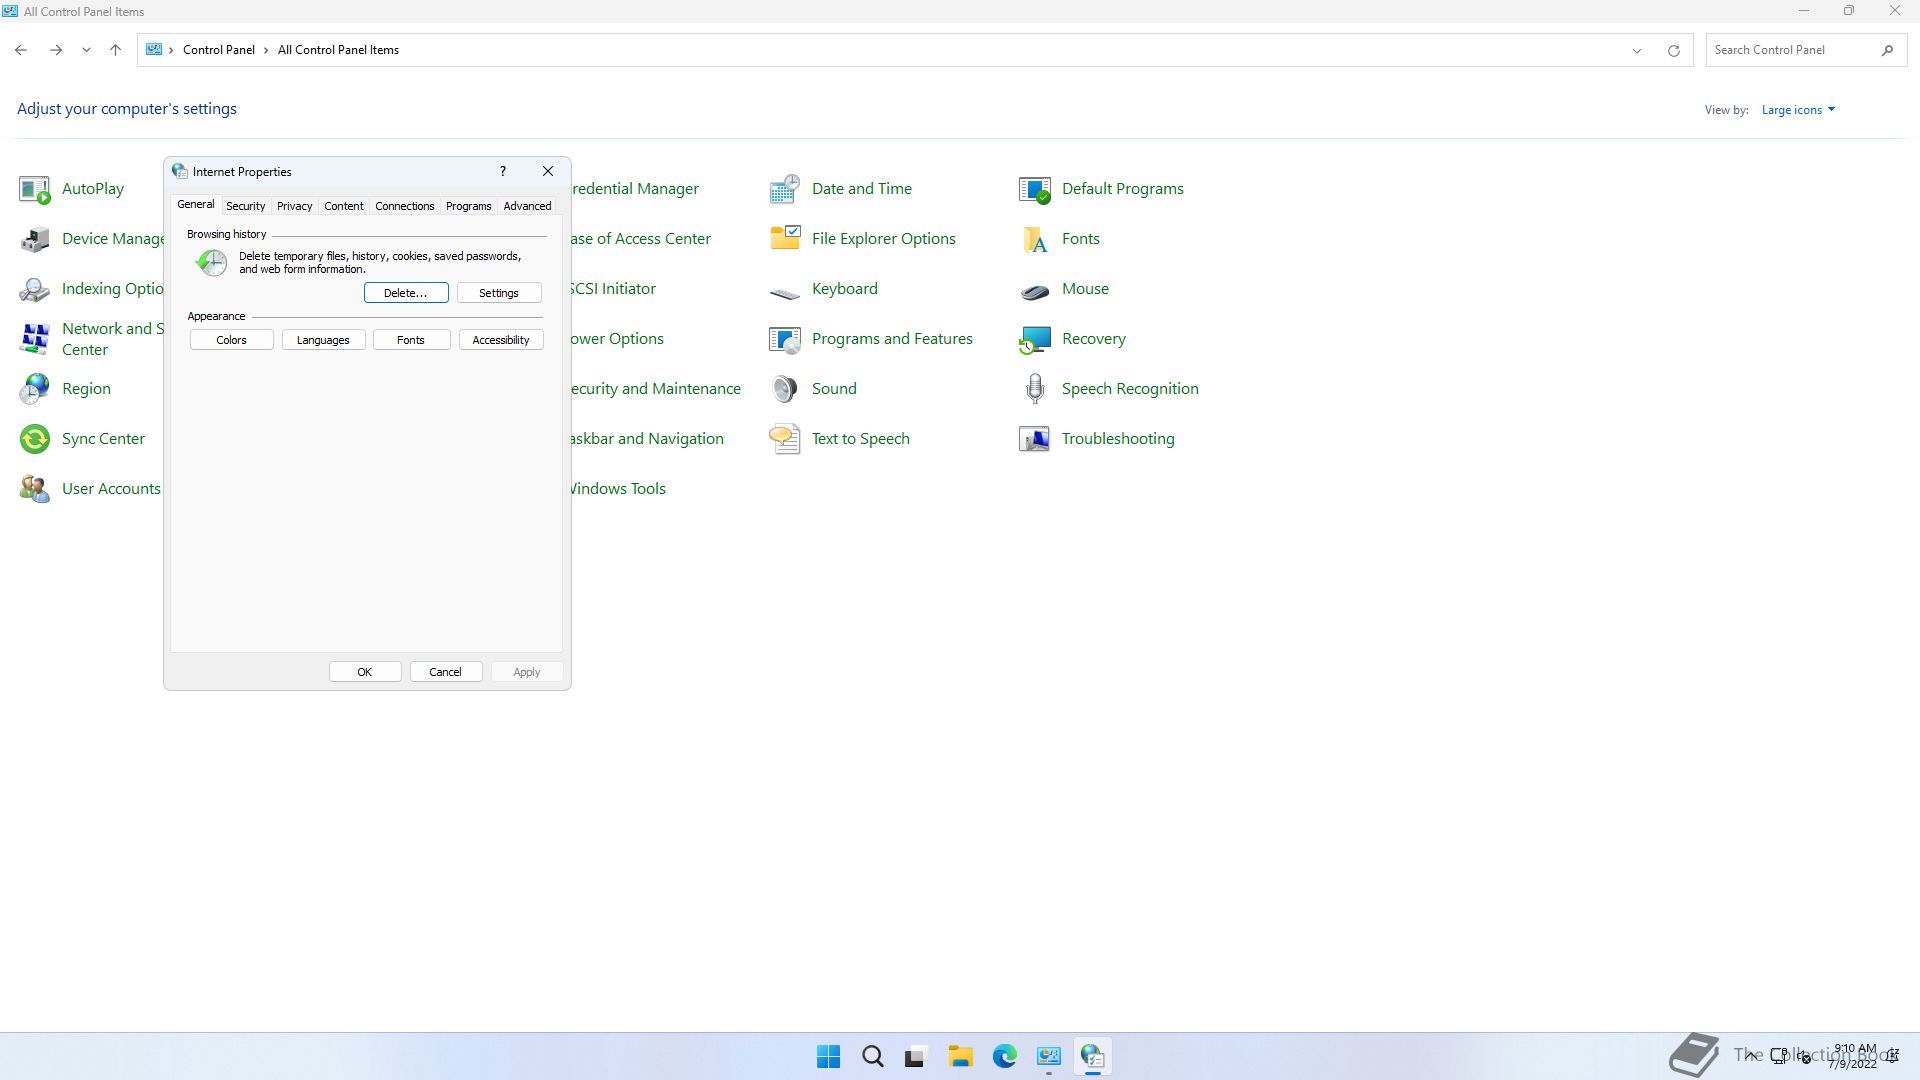This screenshot has width=1920, height=1080.
Task: Open the Troubleshooting icon
Action: pyautogui.click(x=1035, y=439)
